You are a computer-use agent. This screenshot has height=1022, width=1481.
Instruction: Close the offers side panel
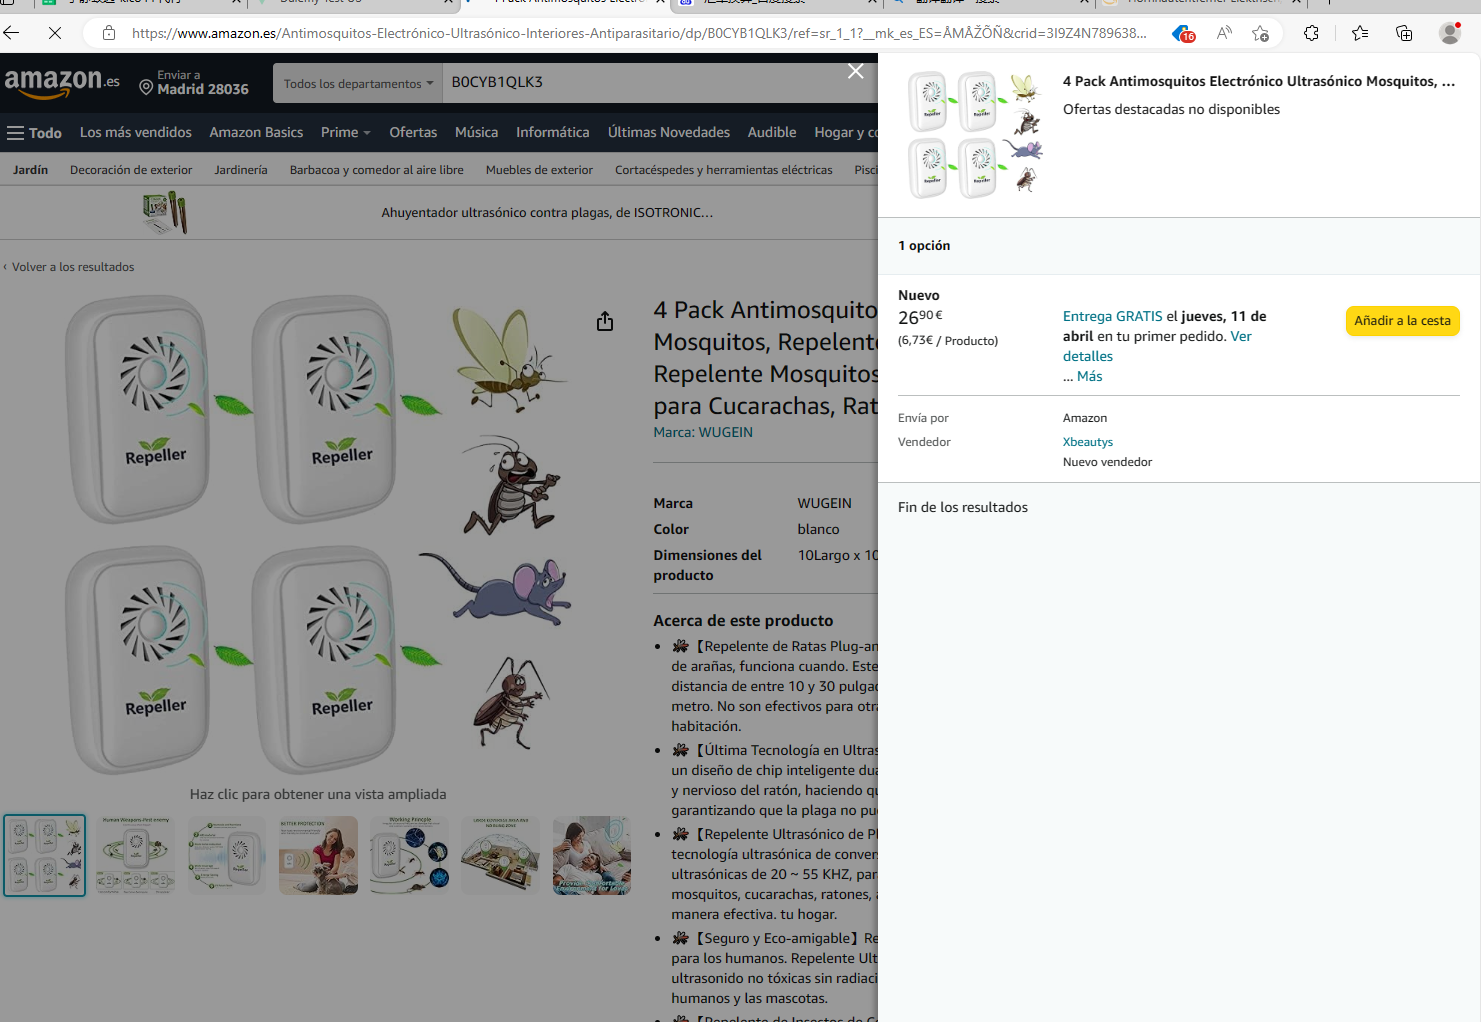(x=856, y=71)
